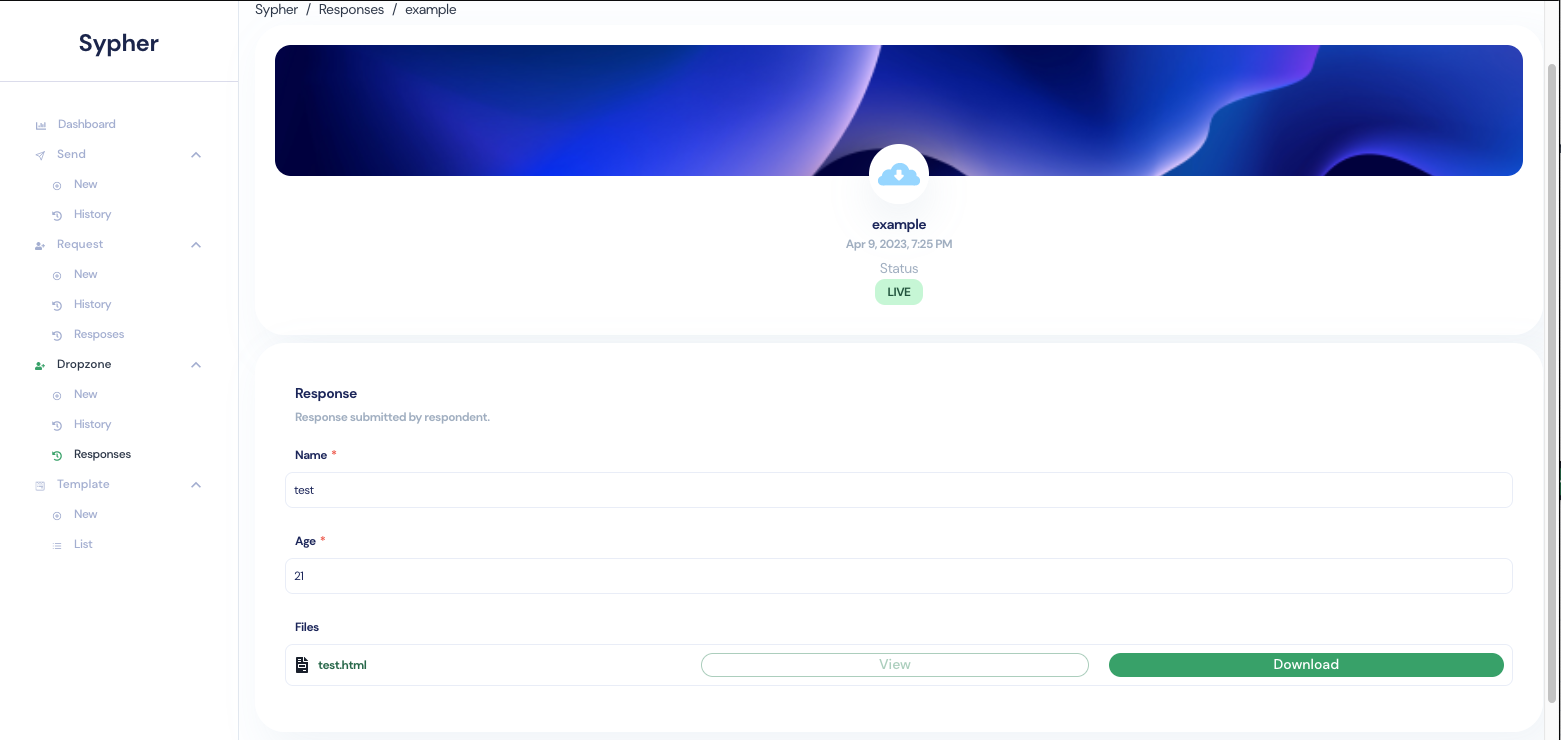
Task: Focus the Name input field
Action: click(x=899, y=490)
